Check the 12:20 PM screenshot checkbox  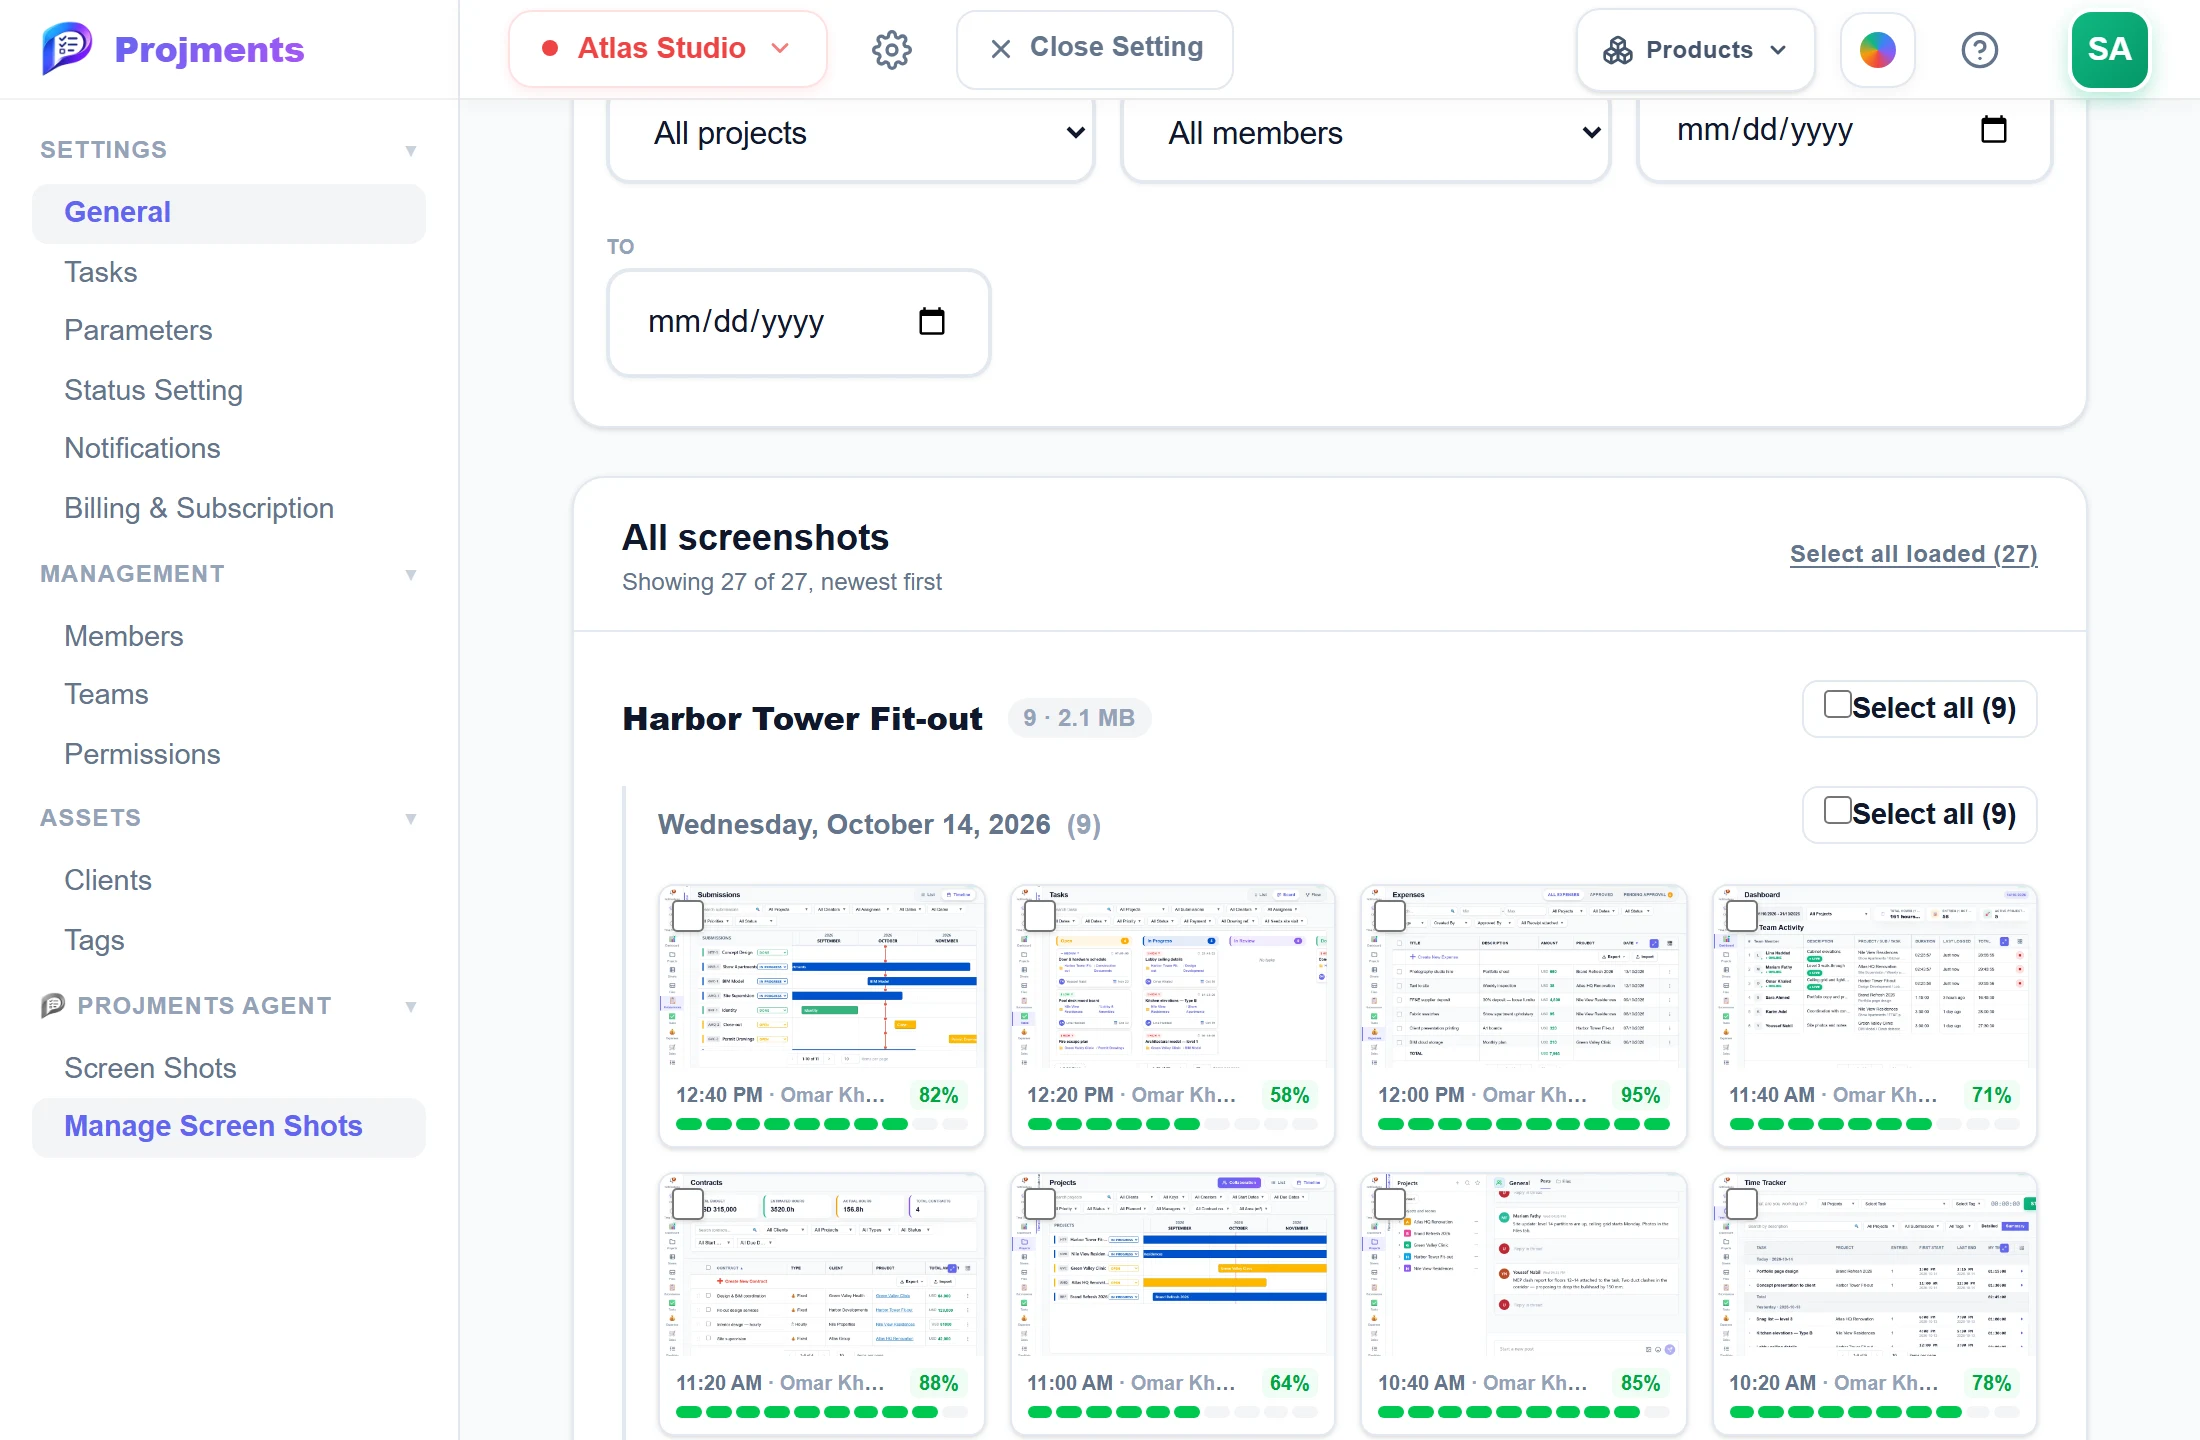(x=1040, y=915)
